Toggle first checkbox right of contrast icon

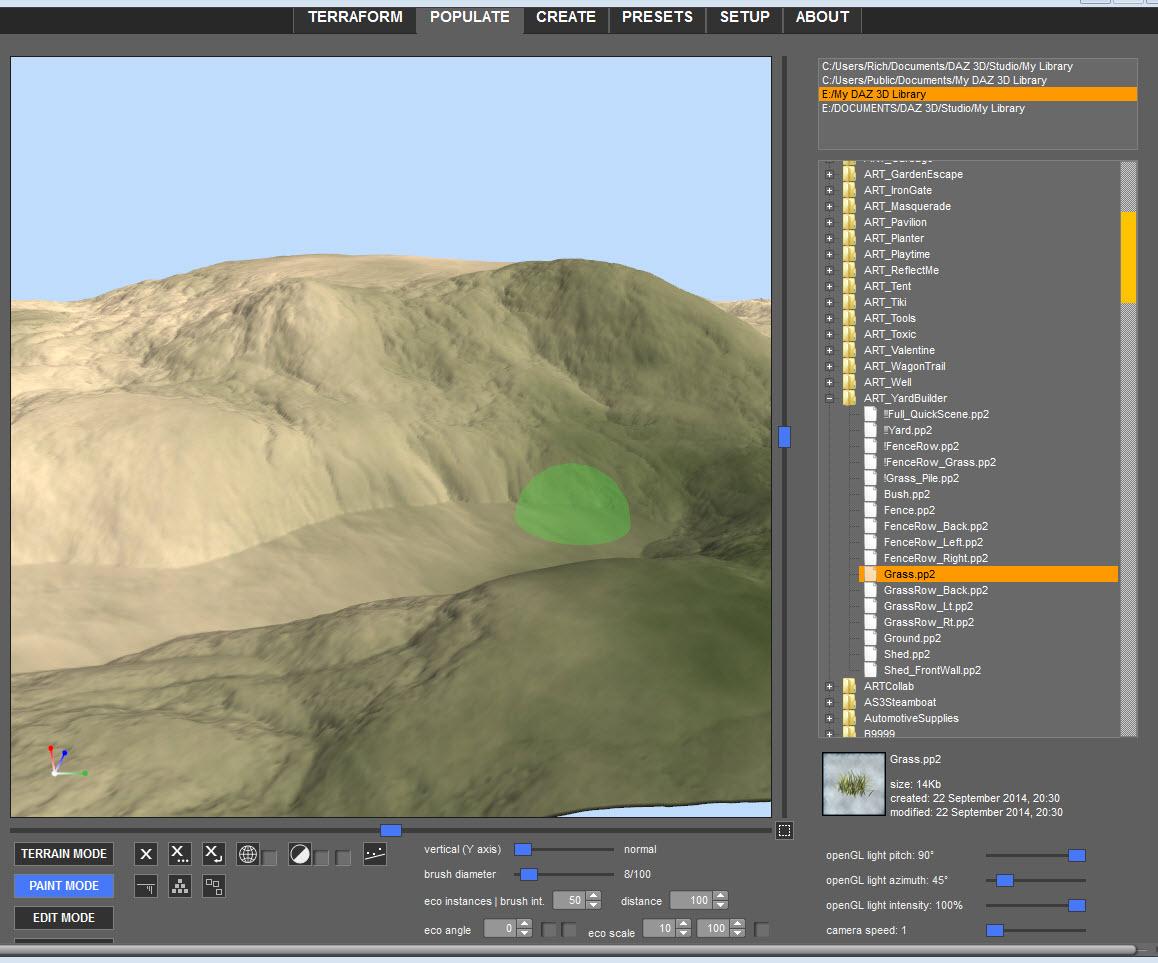[x=321, y=858]
